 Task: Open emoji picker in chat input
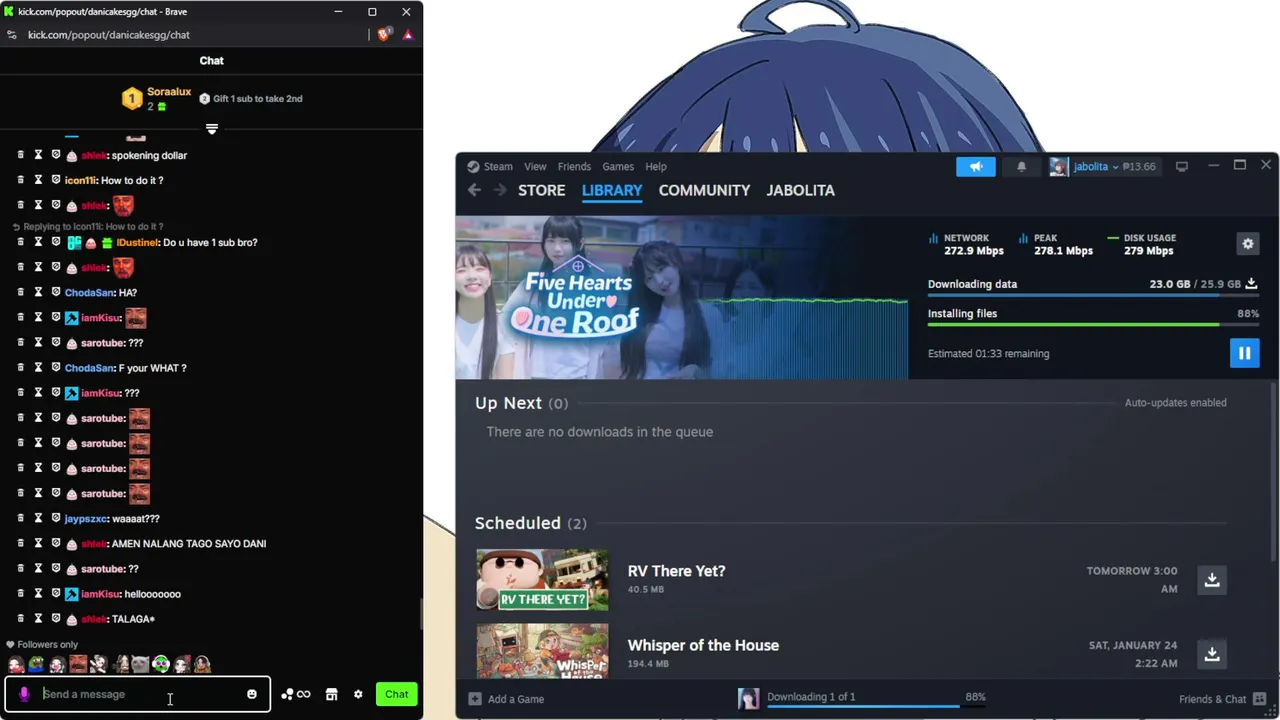point(252,694)
